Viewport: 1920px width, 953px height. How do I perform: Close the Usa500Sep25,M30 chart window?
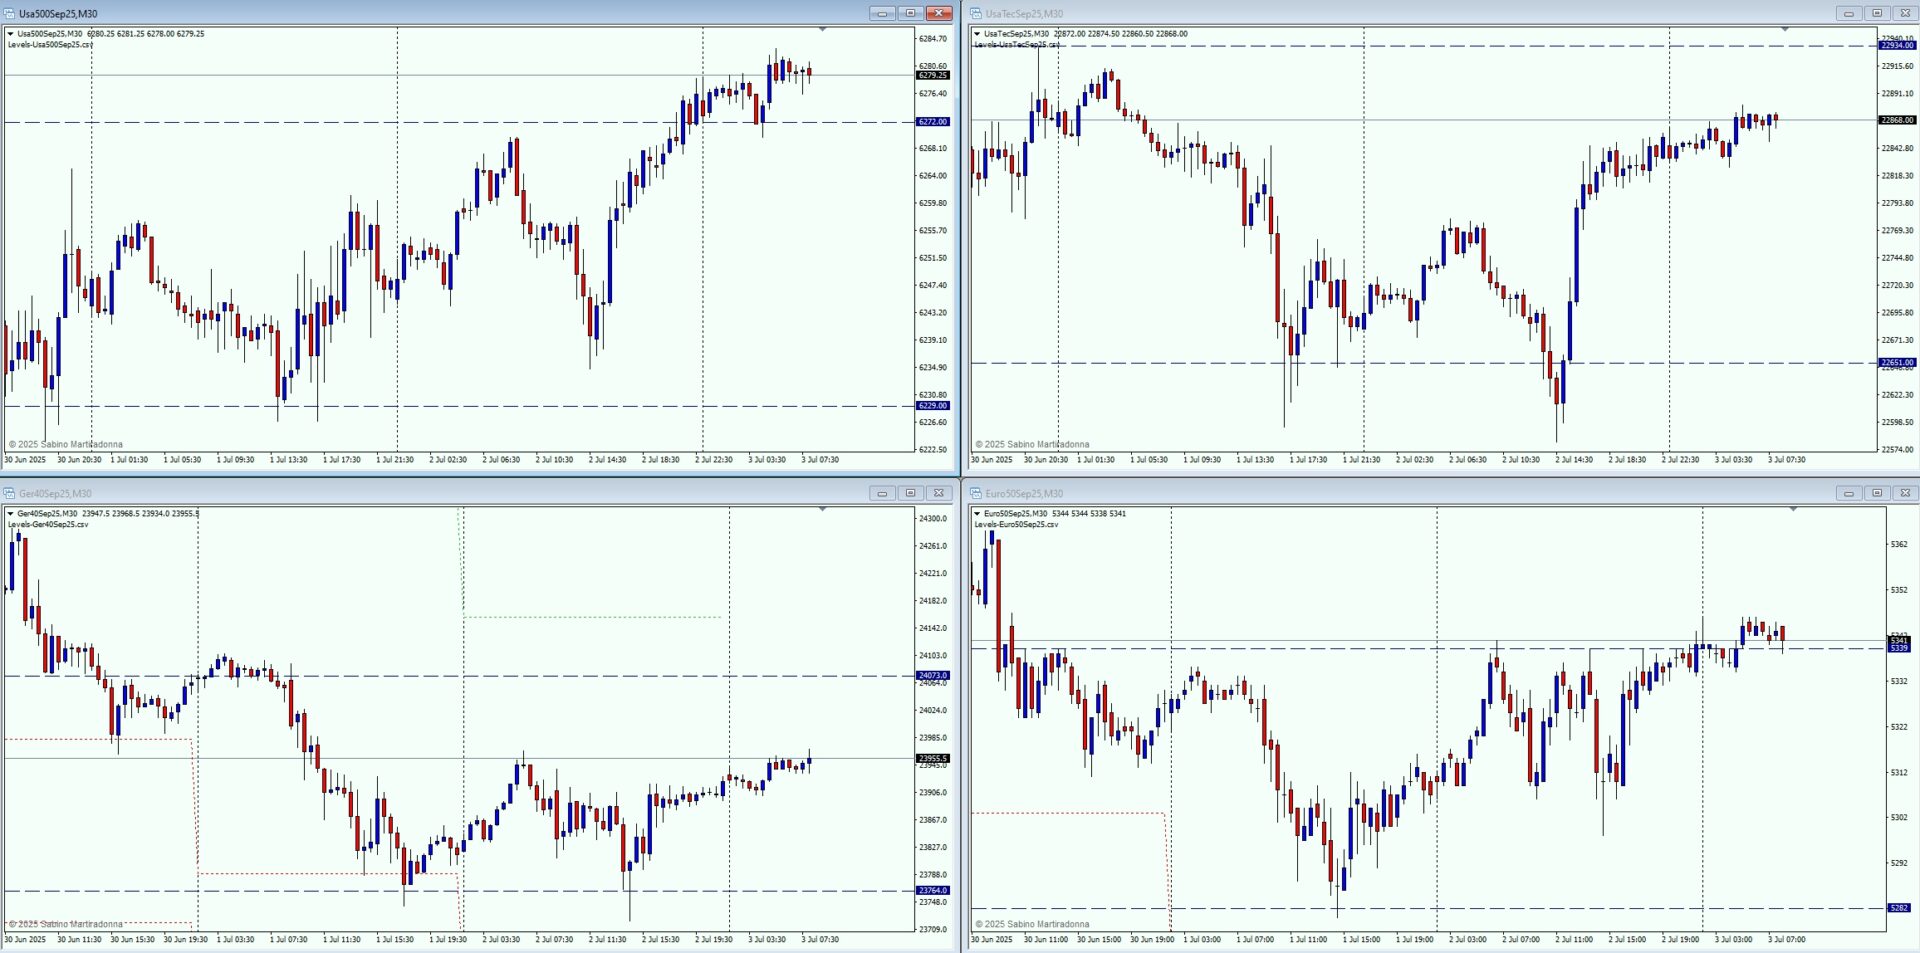939,13
